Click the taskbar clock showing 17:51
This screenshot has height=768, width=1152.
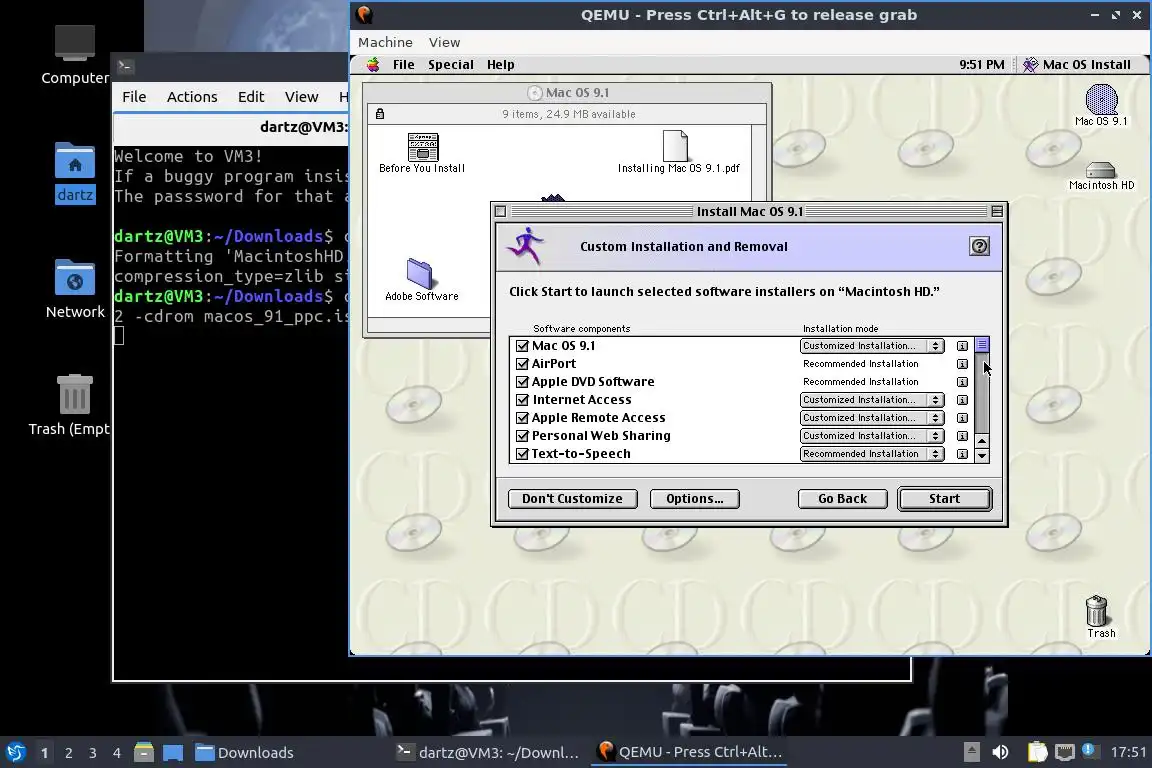point(1128,752)
